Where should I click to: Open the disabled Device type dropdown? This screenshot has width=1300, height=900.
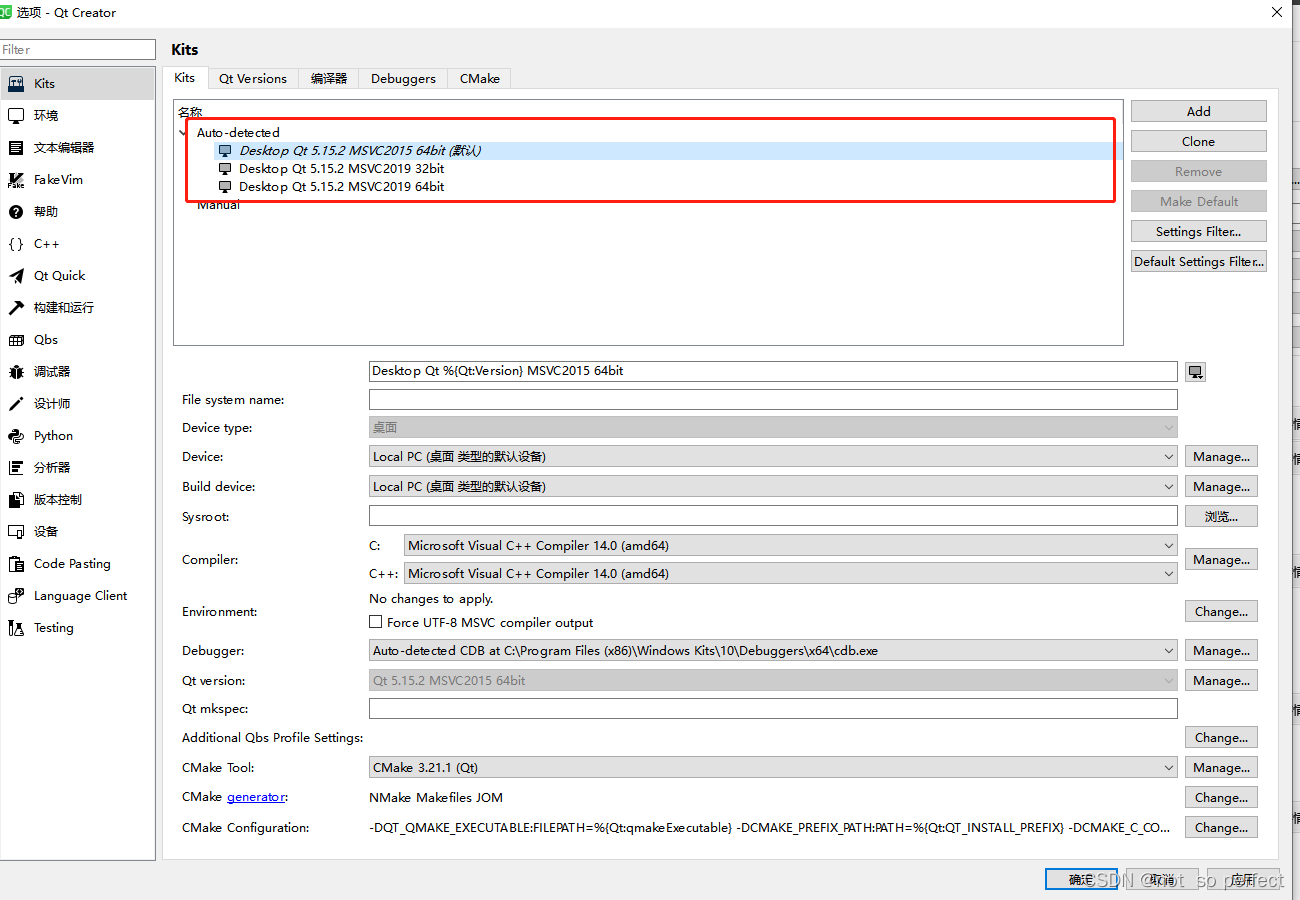pyautogui.click(x=773, y=427)
